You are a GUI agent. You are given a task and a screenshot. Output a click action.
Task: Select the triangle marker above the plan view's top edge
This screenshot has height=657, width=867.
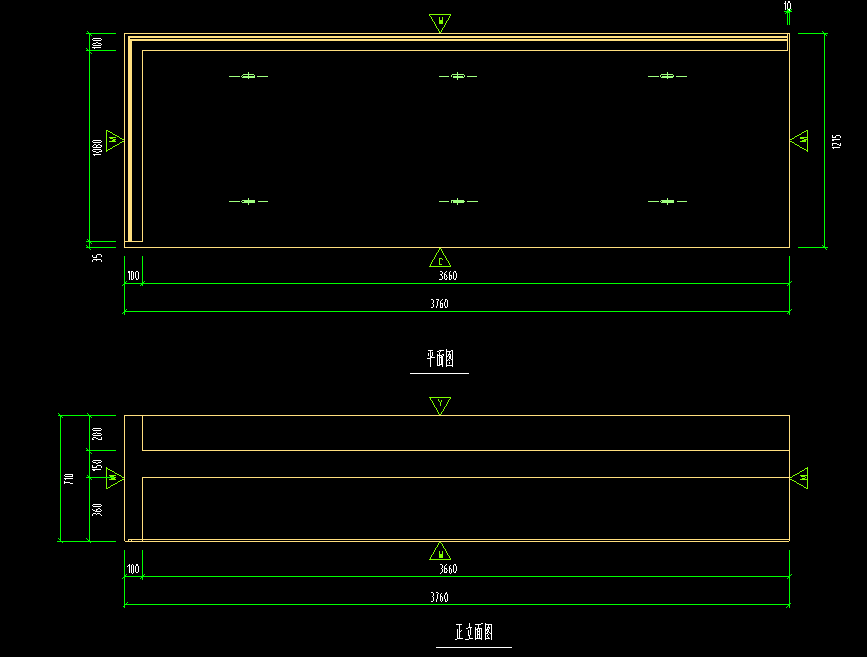[440, 23]
